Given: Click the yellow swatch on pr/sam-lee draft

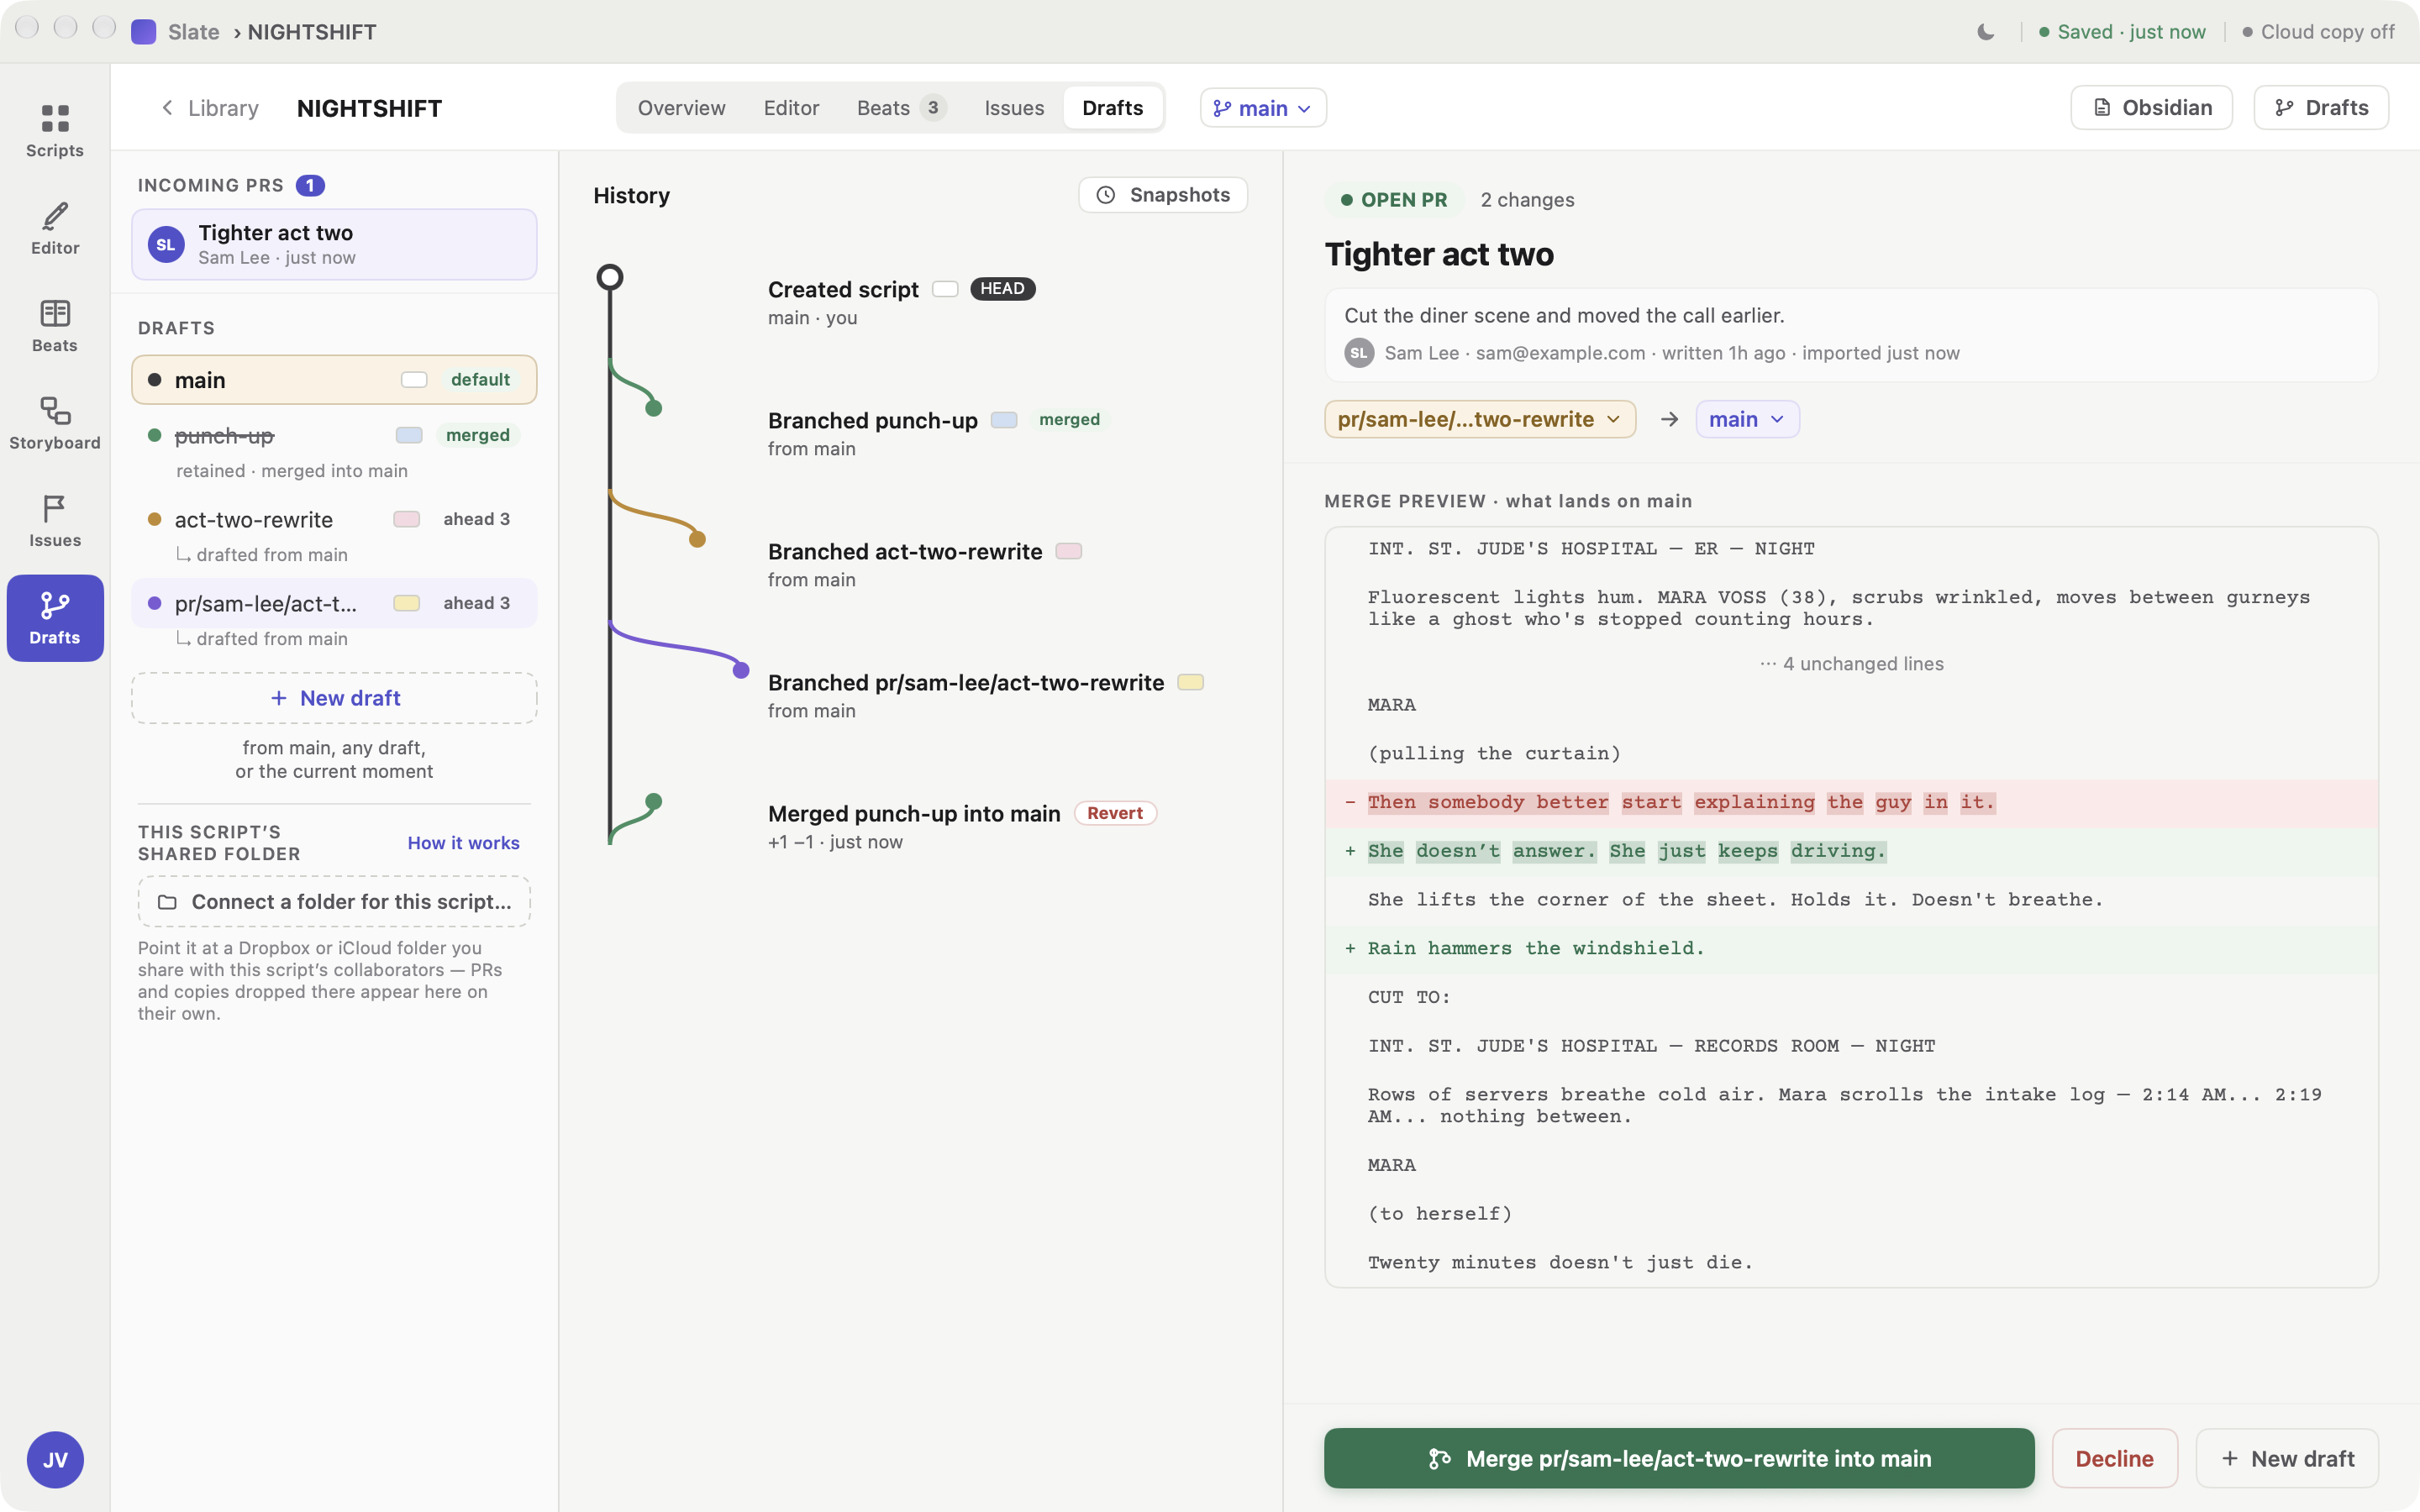Looking at the screenshot, I should tap(407, 603).
